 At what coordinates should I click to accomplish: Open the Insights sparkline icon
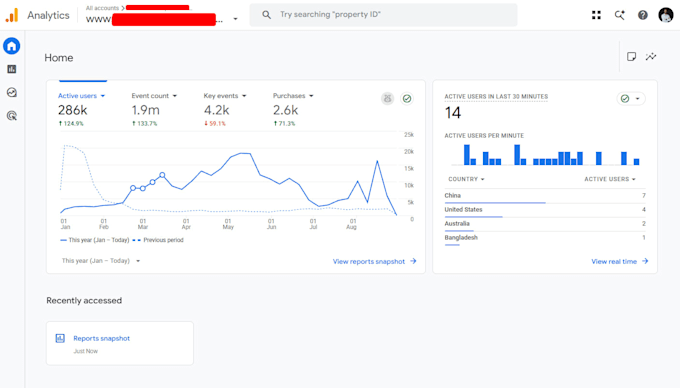(x=651, y=56)
